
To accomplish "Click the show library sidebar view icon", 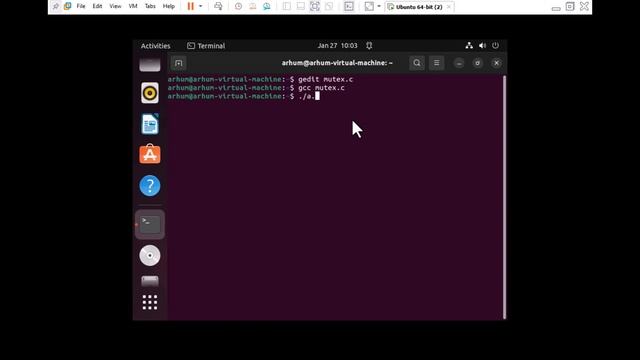I will 287,6.
